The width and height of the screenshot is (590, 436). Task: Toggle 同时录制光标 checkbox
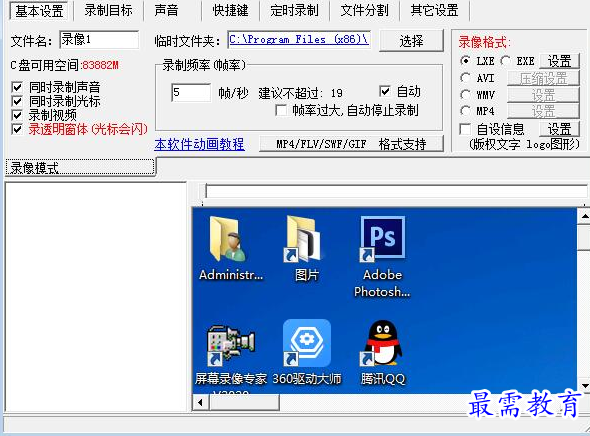click(17, 101)
